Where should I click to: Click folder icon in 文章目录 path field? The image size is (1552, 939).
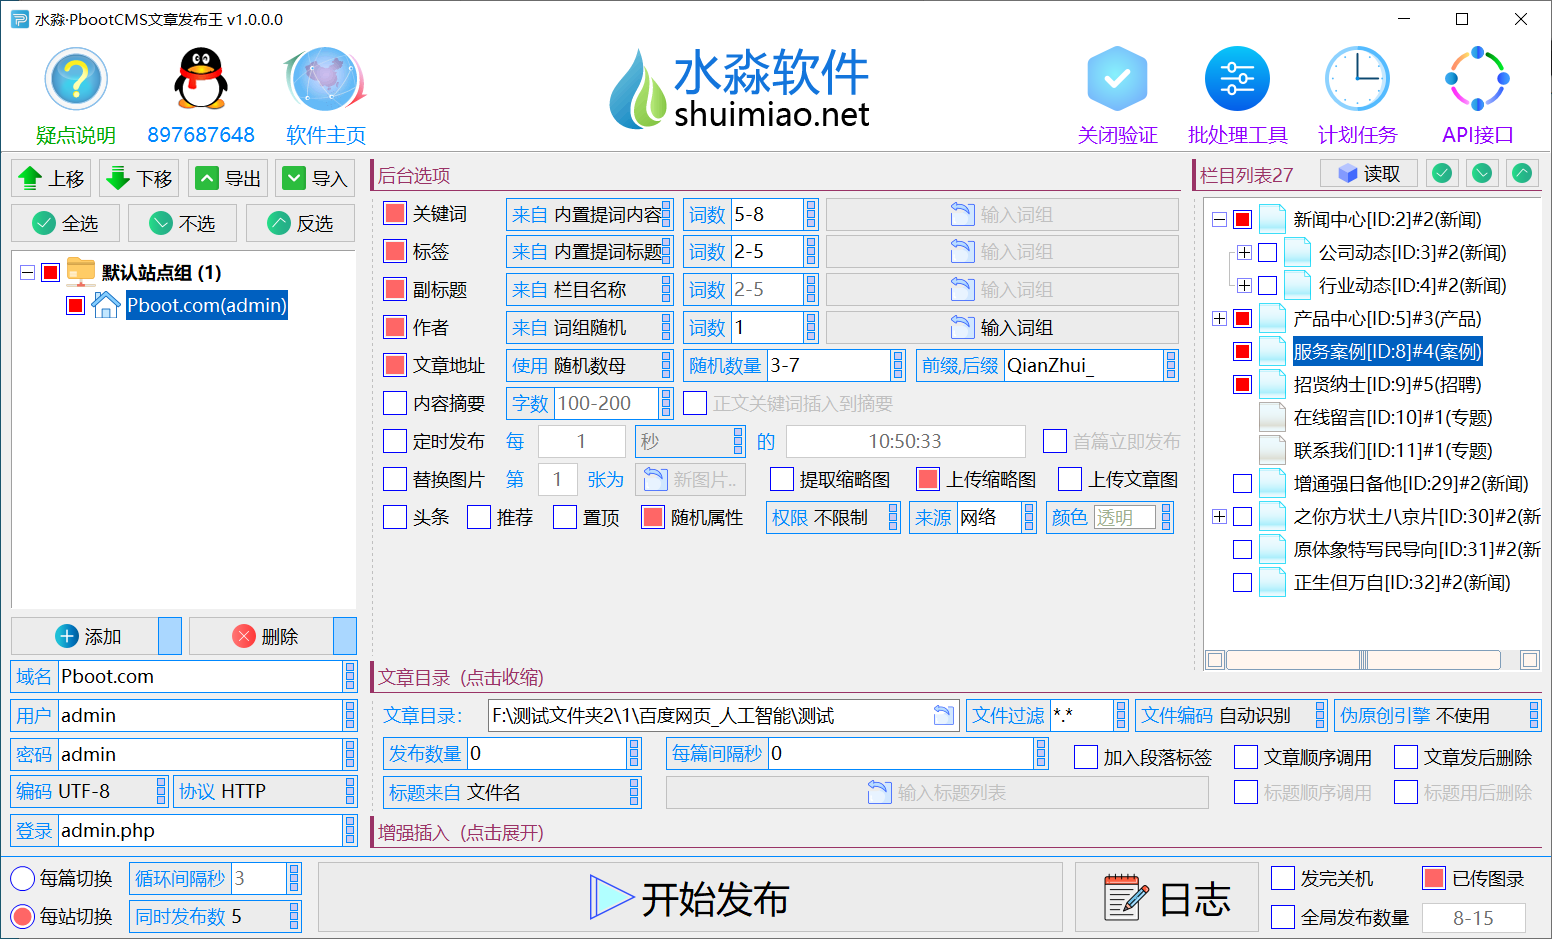point(943,715)
